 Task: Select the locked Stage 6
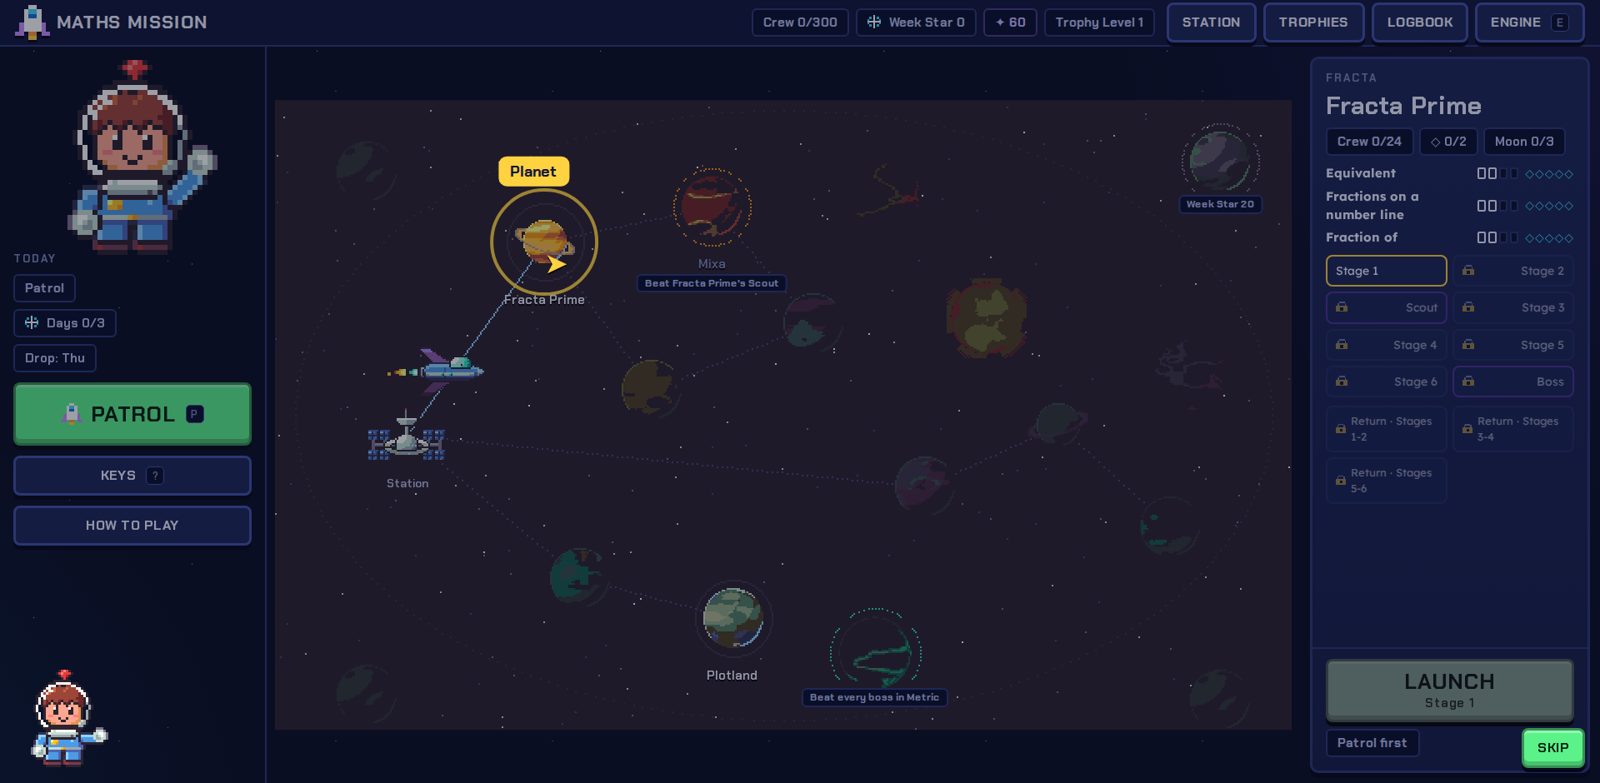(1386, 382)
